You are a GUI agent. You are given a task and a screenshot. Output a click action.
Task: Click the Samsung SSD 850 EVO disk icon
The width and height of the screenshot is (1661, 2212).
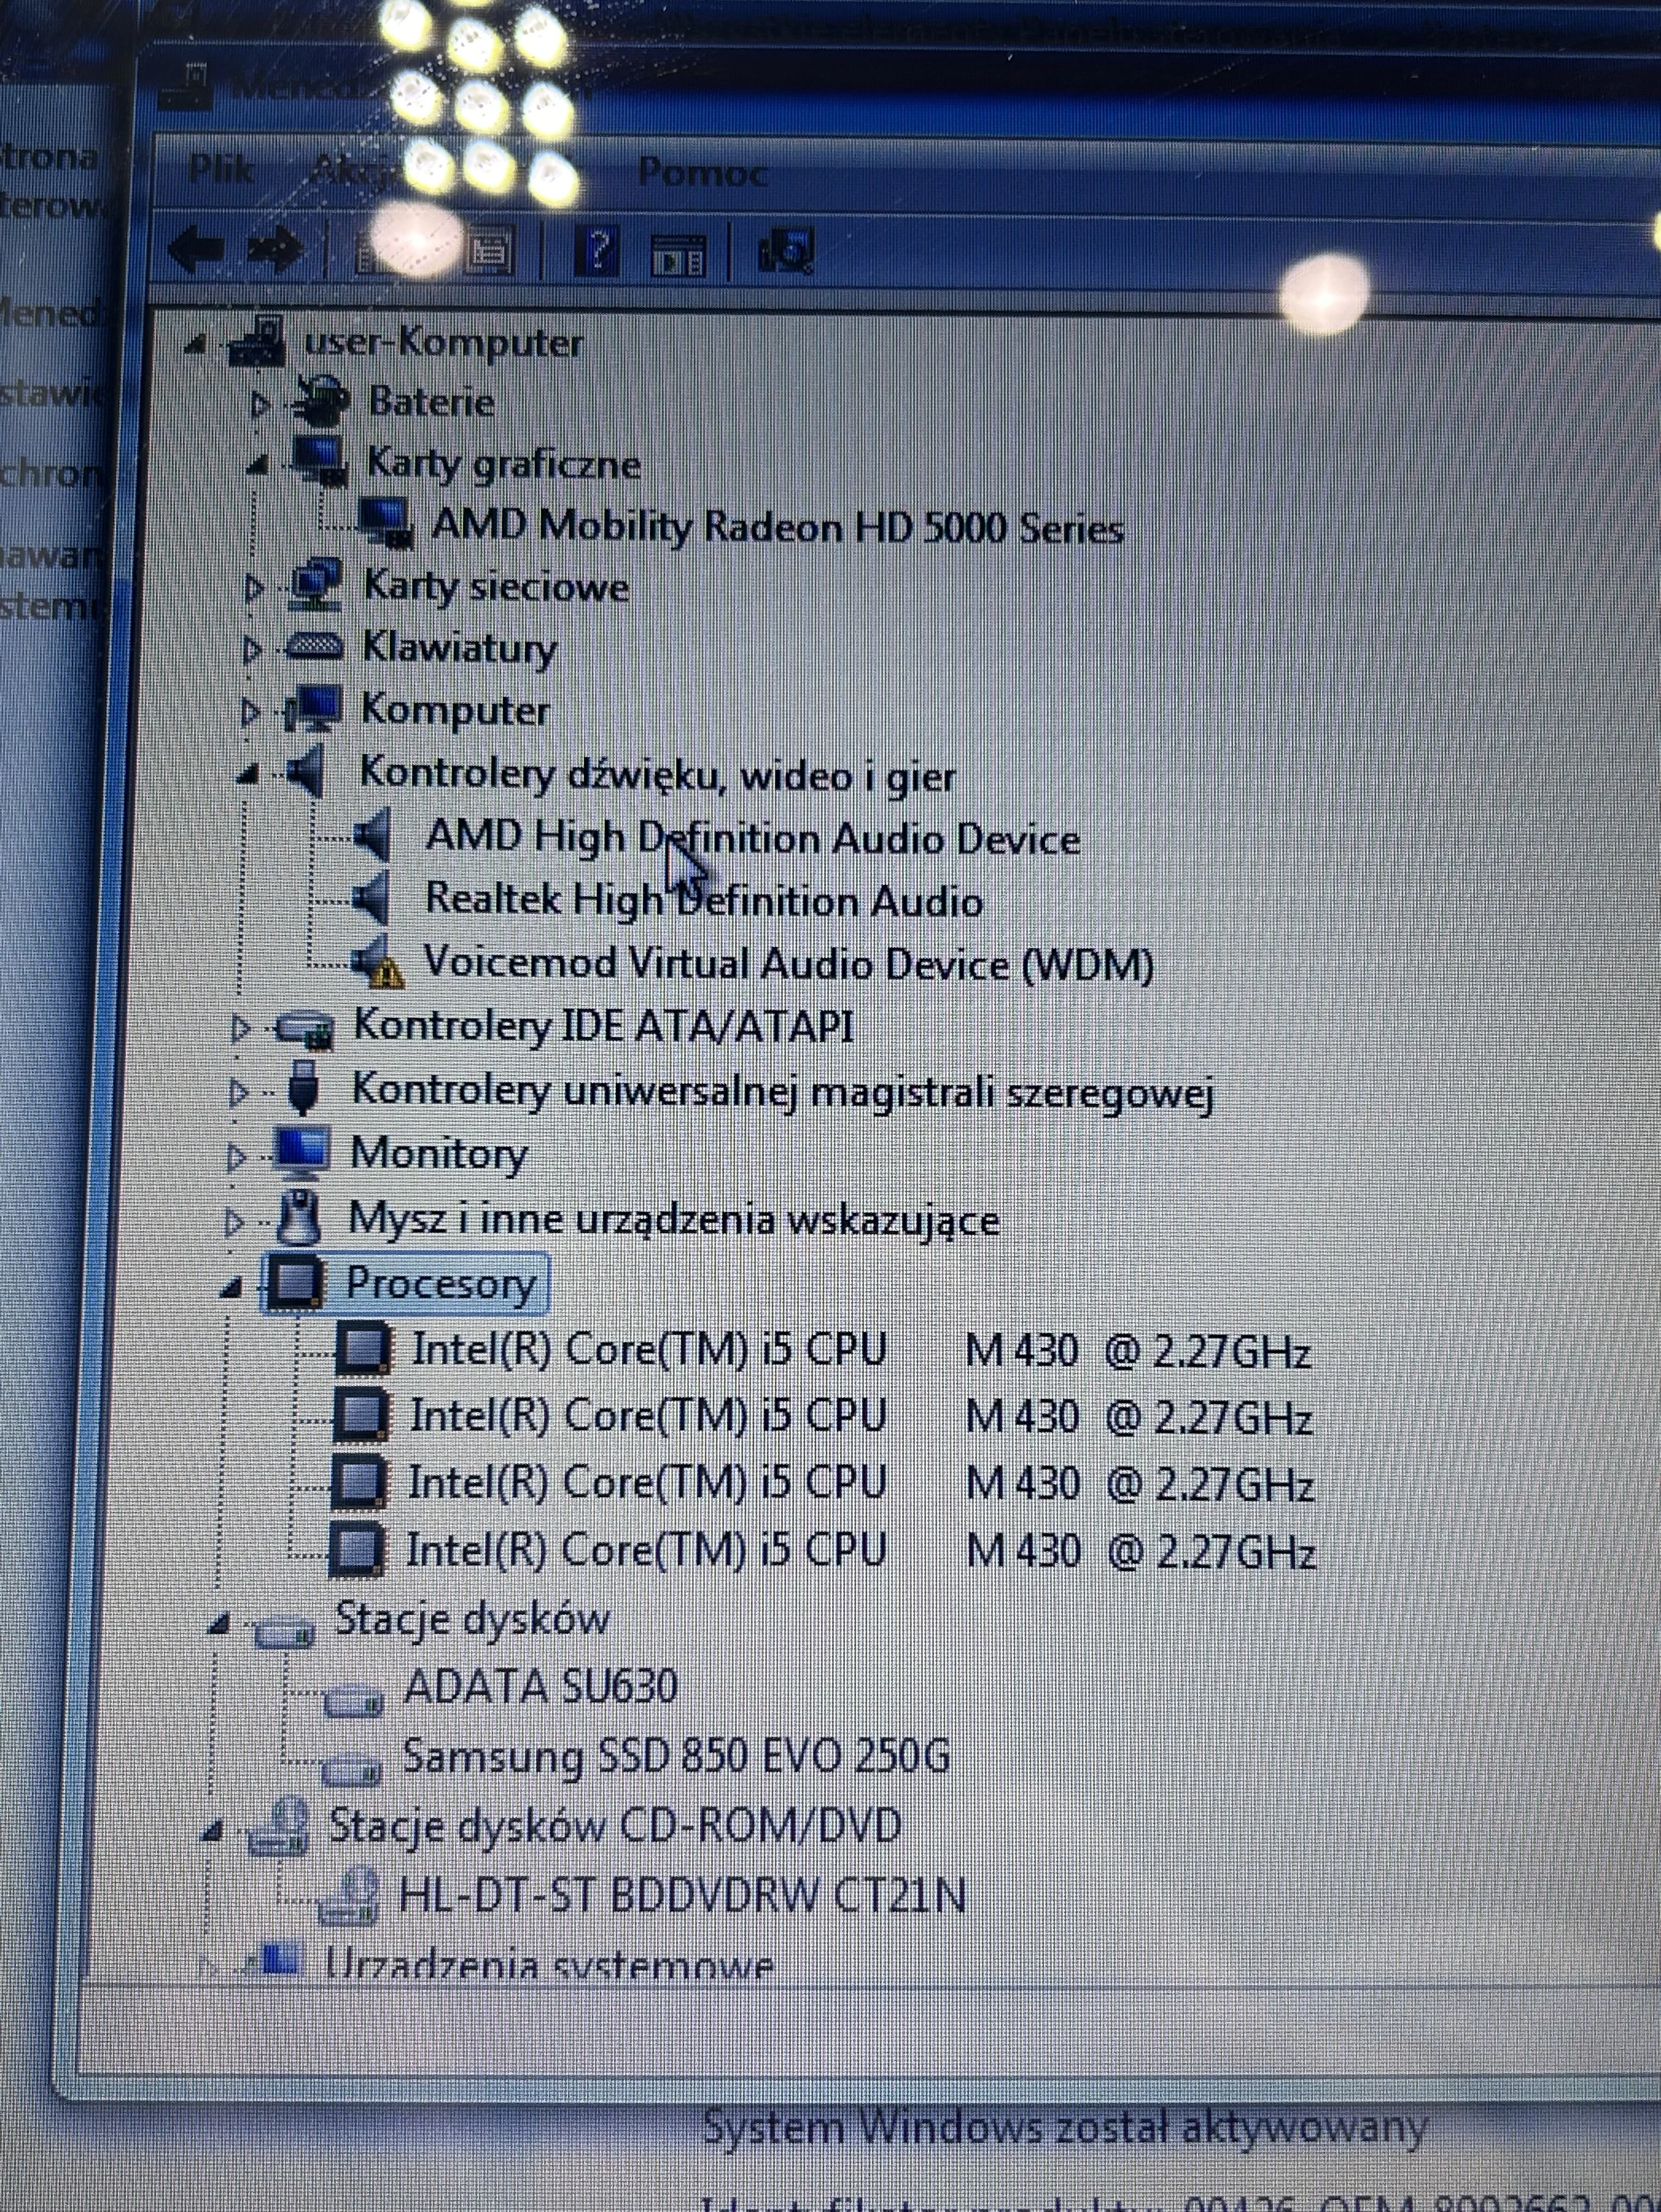[351, 1771]
